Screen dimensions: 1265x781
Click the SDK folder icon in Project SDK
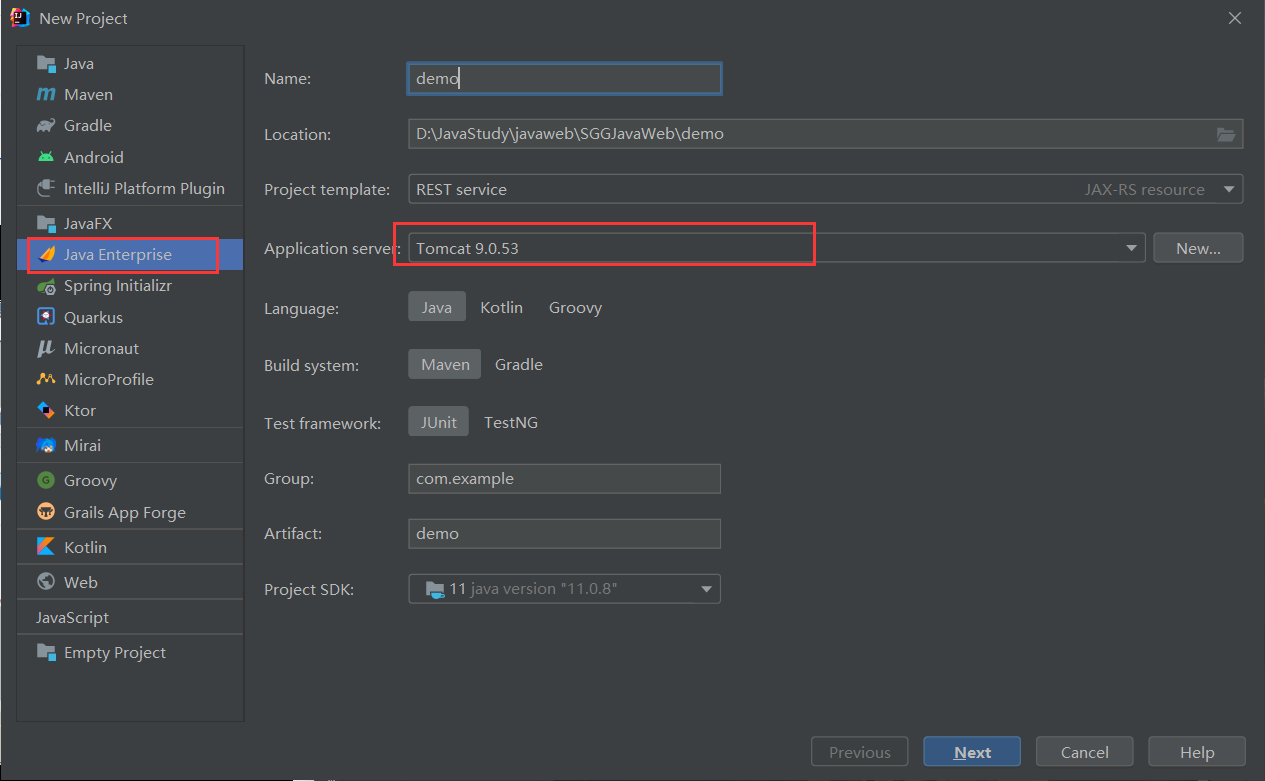[434, 589]
